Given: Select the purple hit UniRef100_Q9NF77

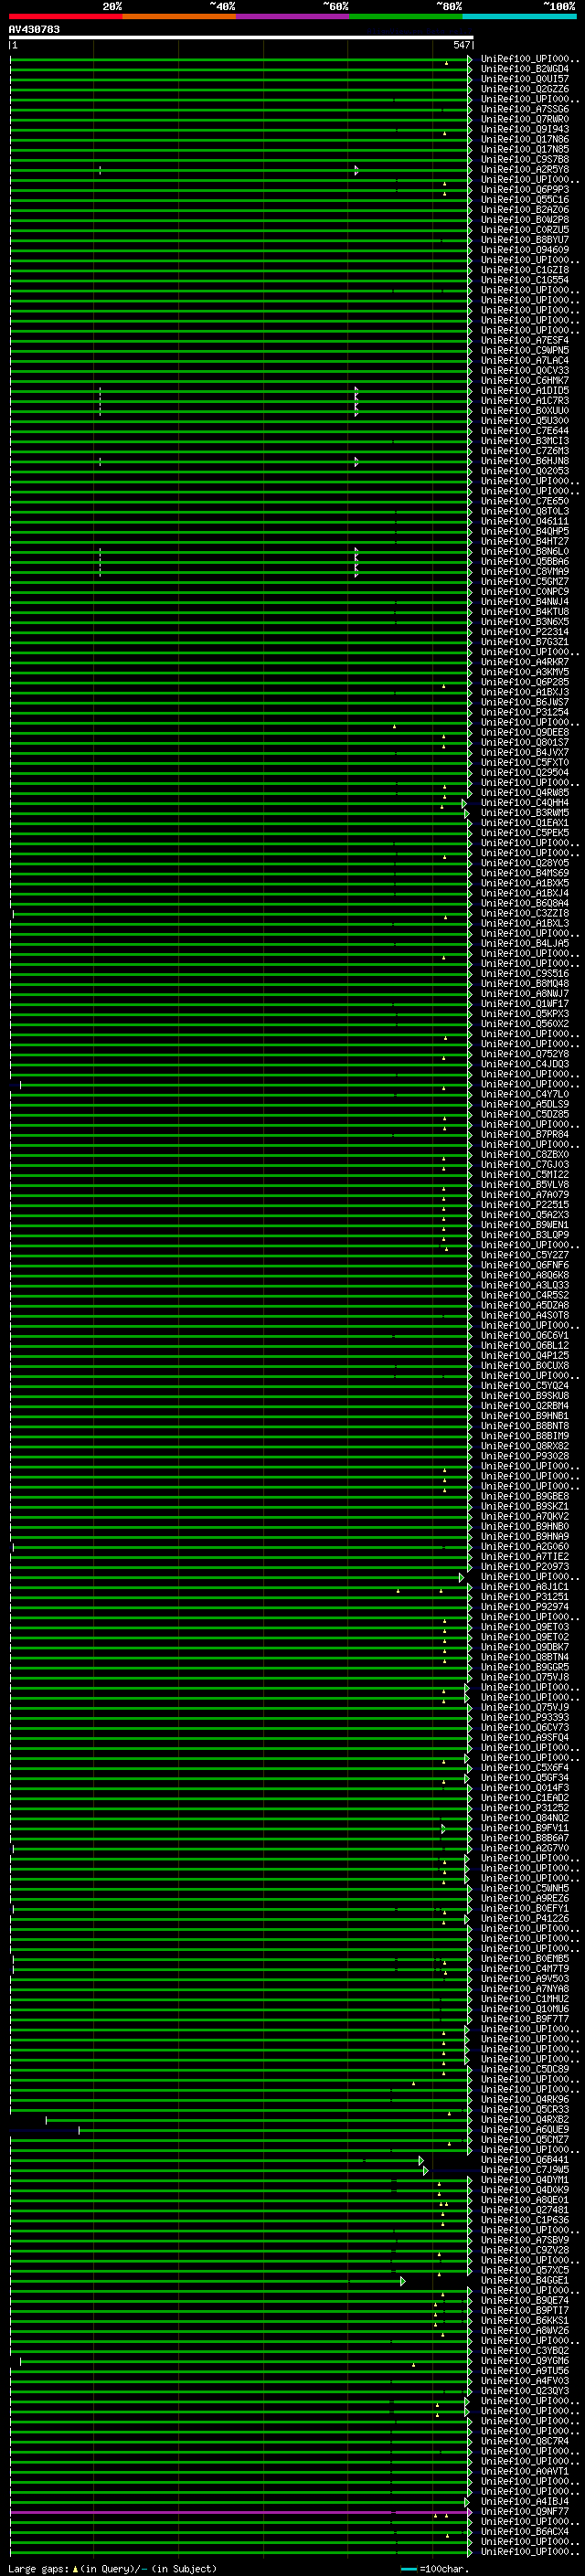Looking at the screenshot, I should (524, 2511).
